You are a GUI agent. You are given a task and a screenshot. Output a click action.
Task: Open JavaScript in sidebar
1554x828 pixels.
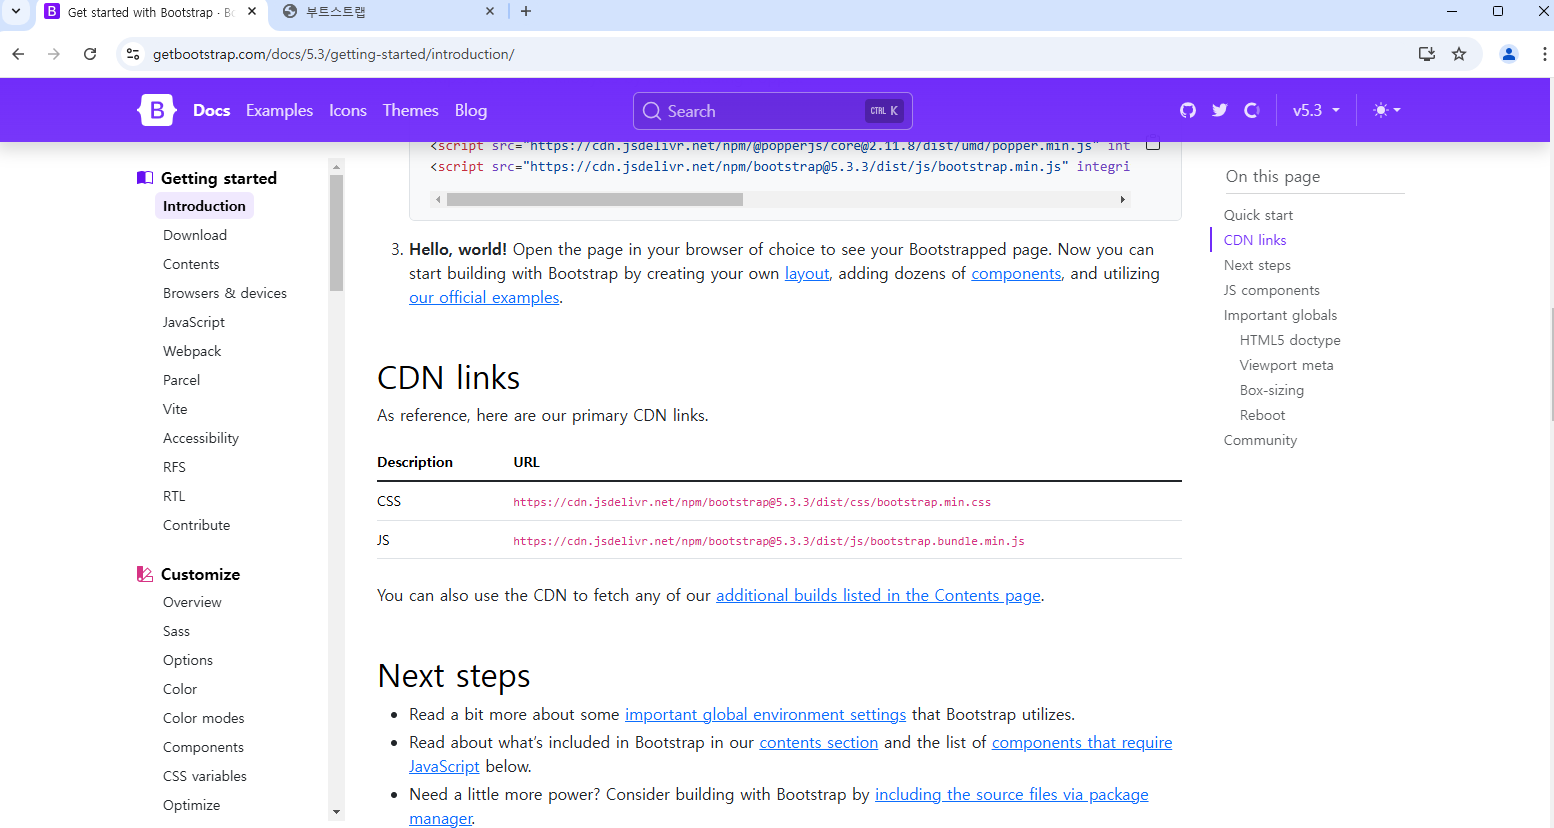coord(194,322)
